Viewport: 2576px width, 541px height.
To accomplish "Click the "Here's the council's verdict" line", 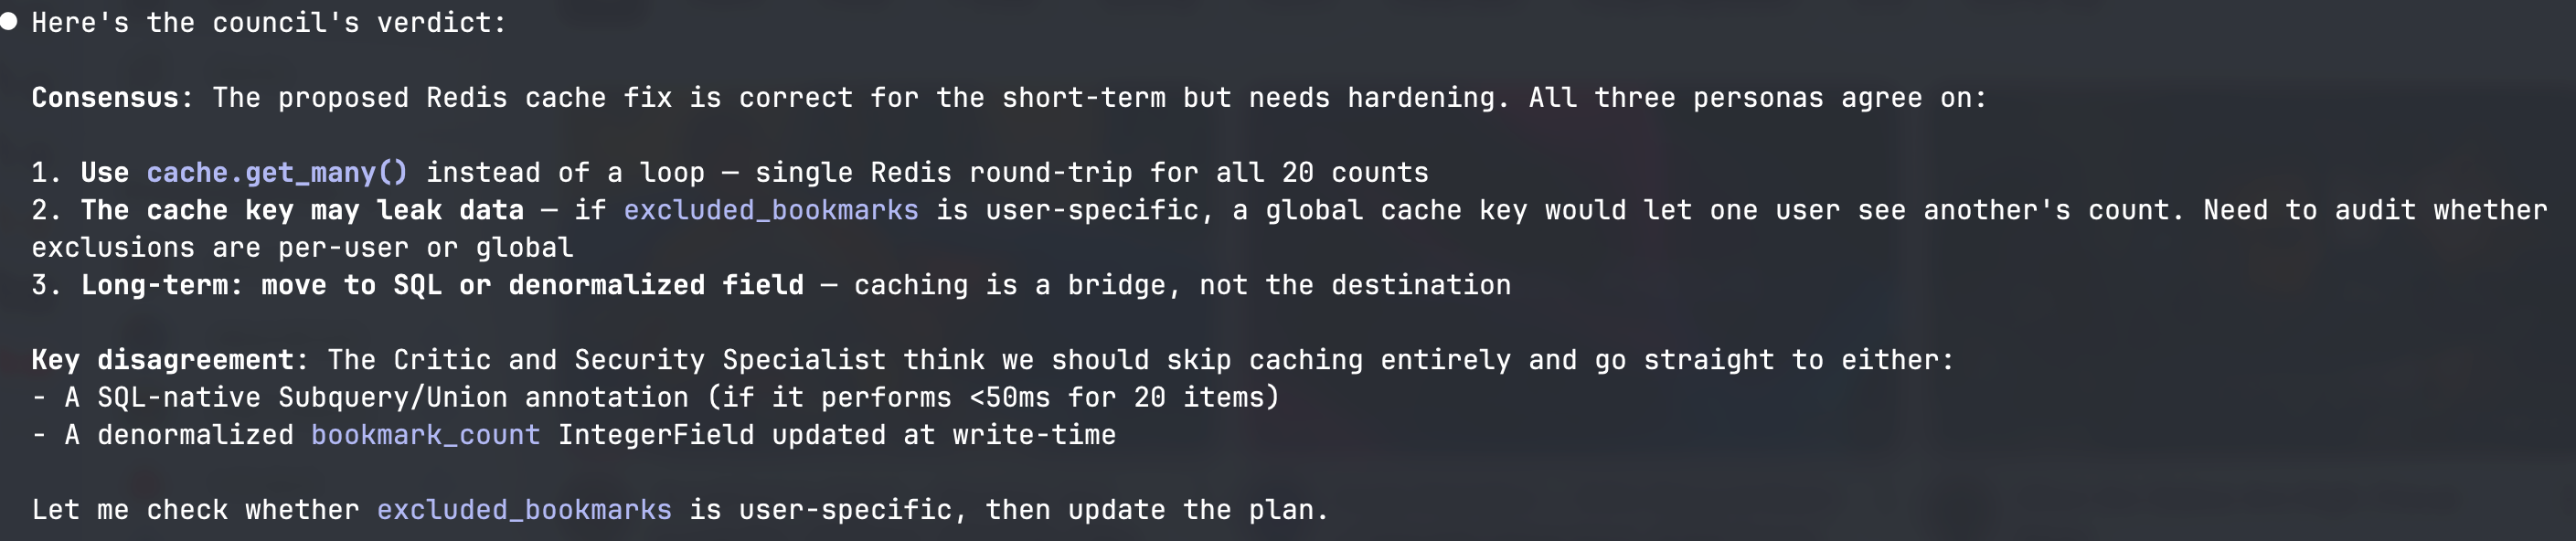I will point(269,23).
